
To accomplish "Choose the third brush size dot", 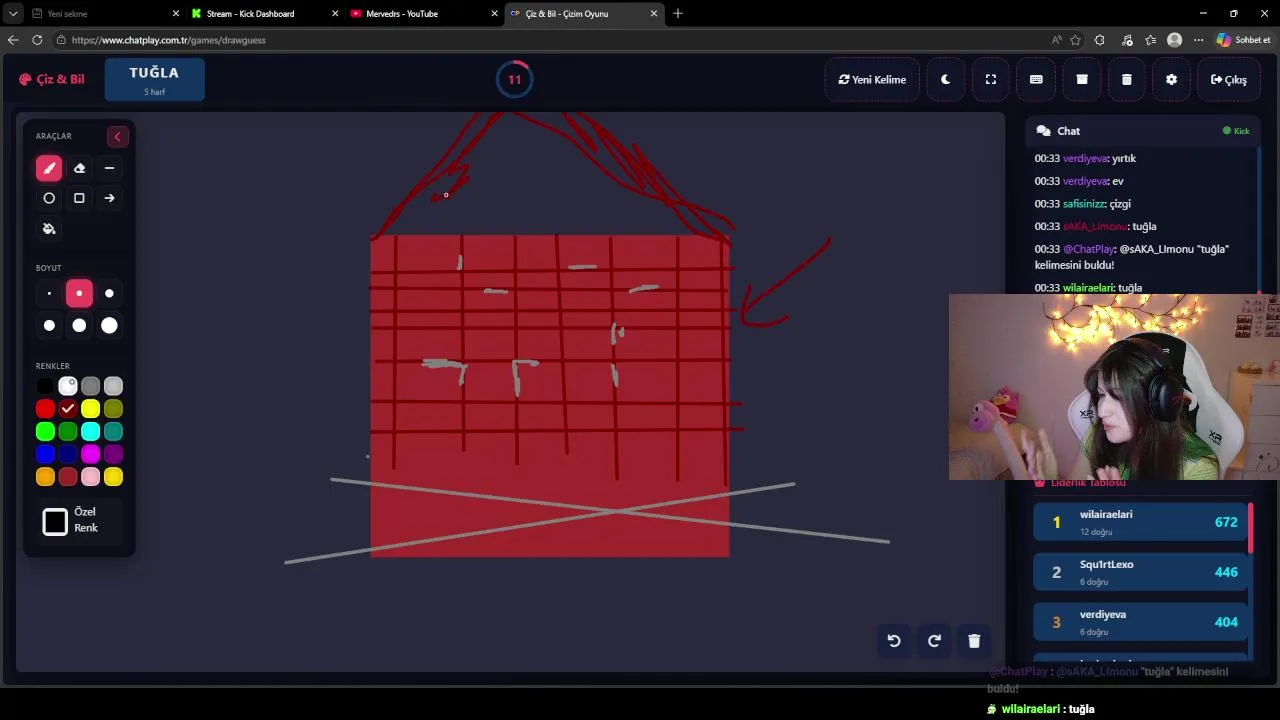I will click(x=109, y=294).
